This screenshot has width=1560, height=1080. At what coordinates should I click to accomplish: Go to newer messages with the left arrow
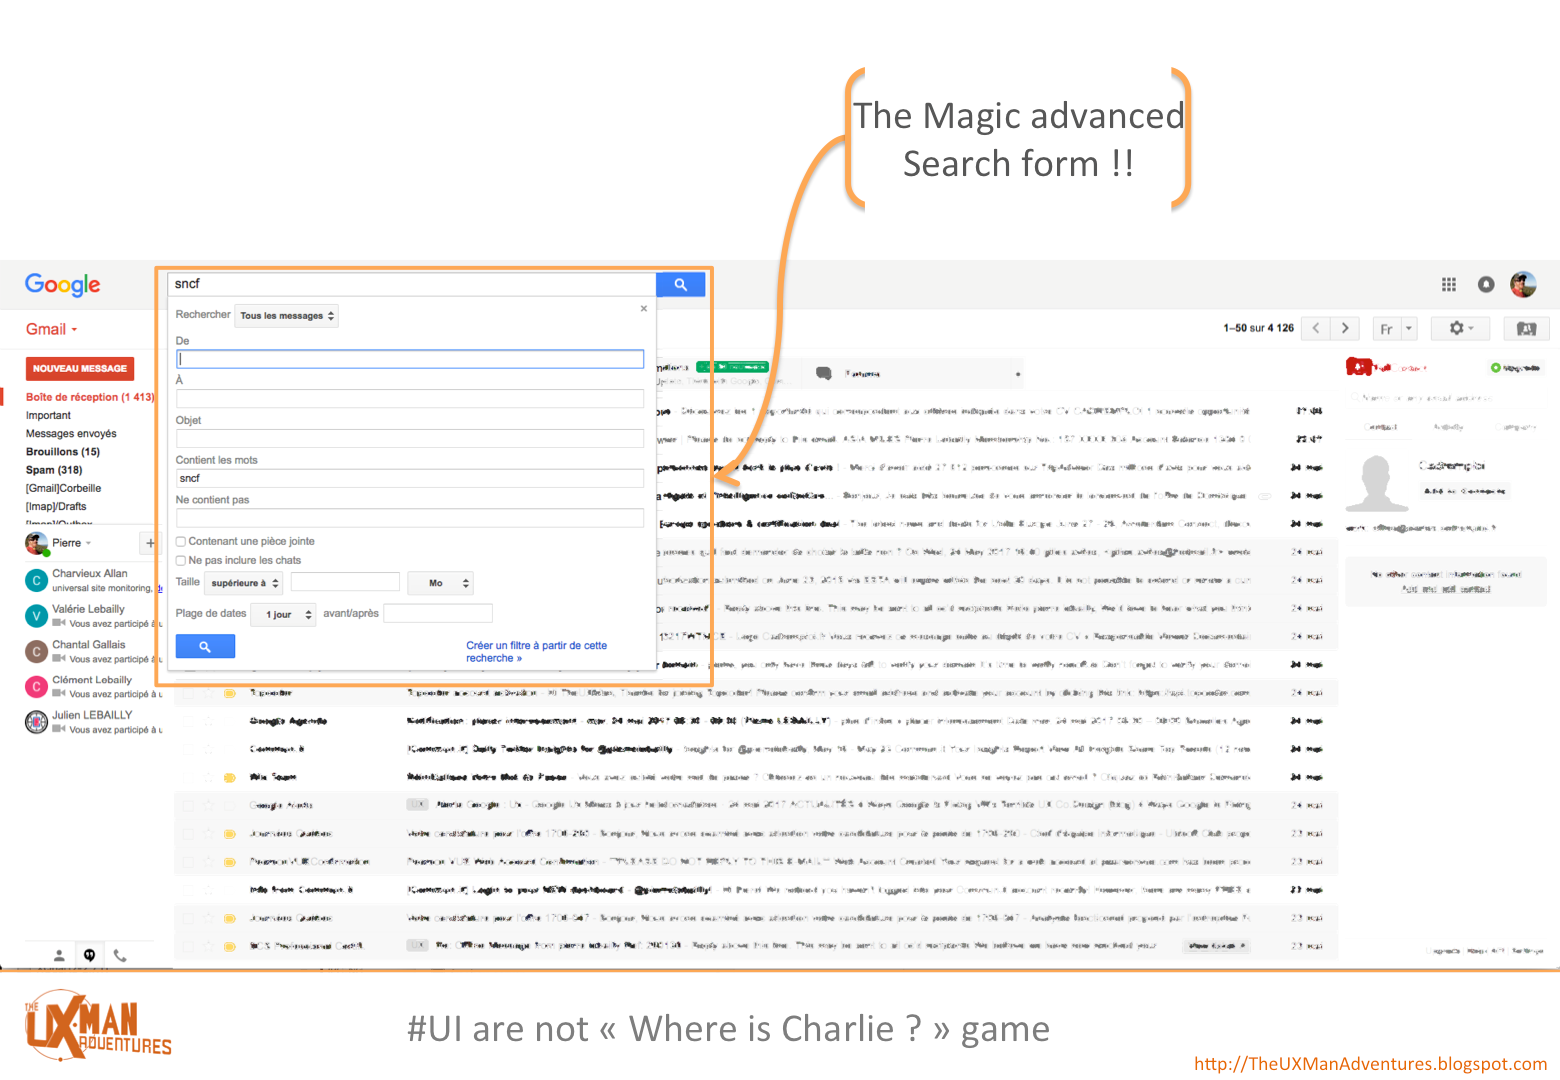click(1316, 328)
